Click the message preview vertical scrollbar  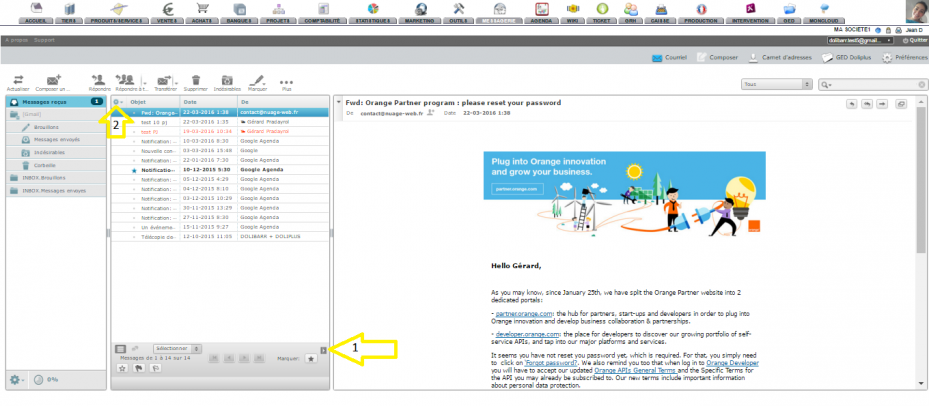[921, 243]
